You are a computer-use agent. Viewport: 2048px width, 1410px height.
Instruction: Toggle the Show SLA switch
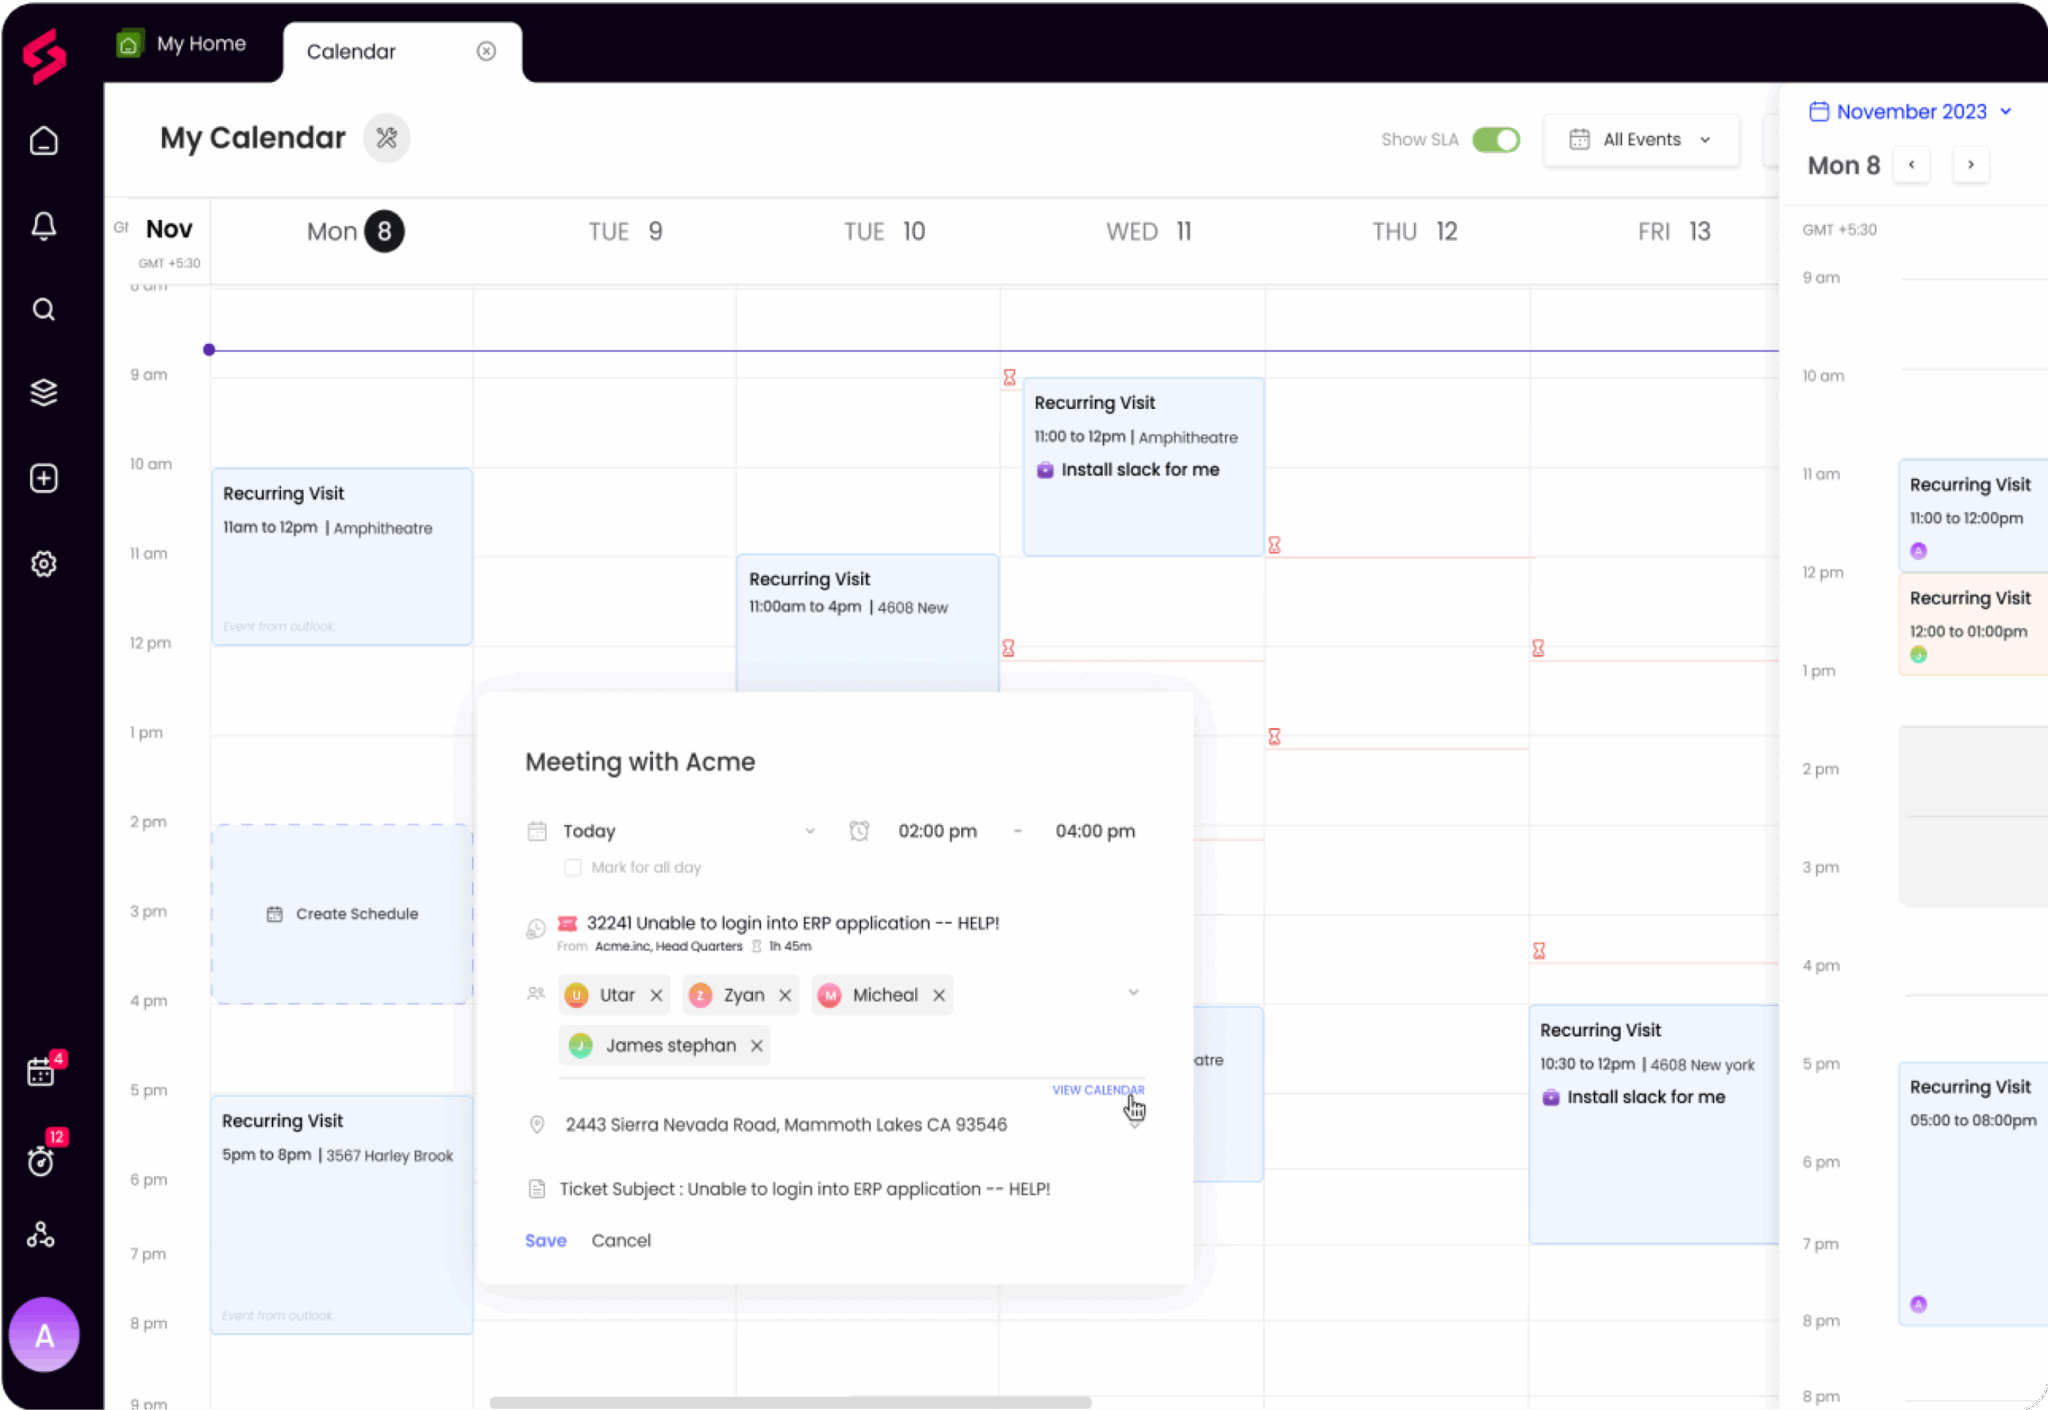pyautogui.click(x=1496, y=140)
